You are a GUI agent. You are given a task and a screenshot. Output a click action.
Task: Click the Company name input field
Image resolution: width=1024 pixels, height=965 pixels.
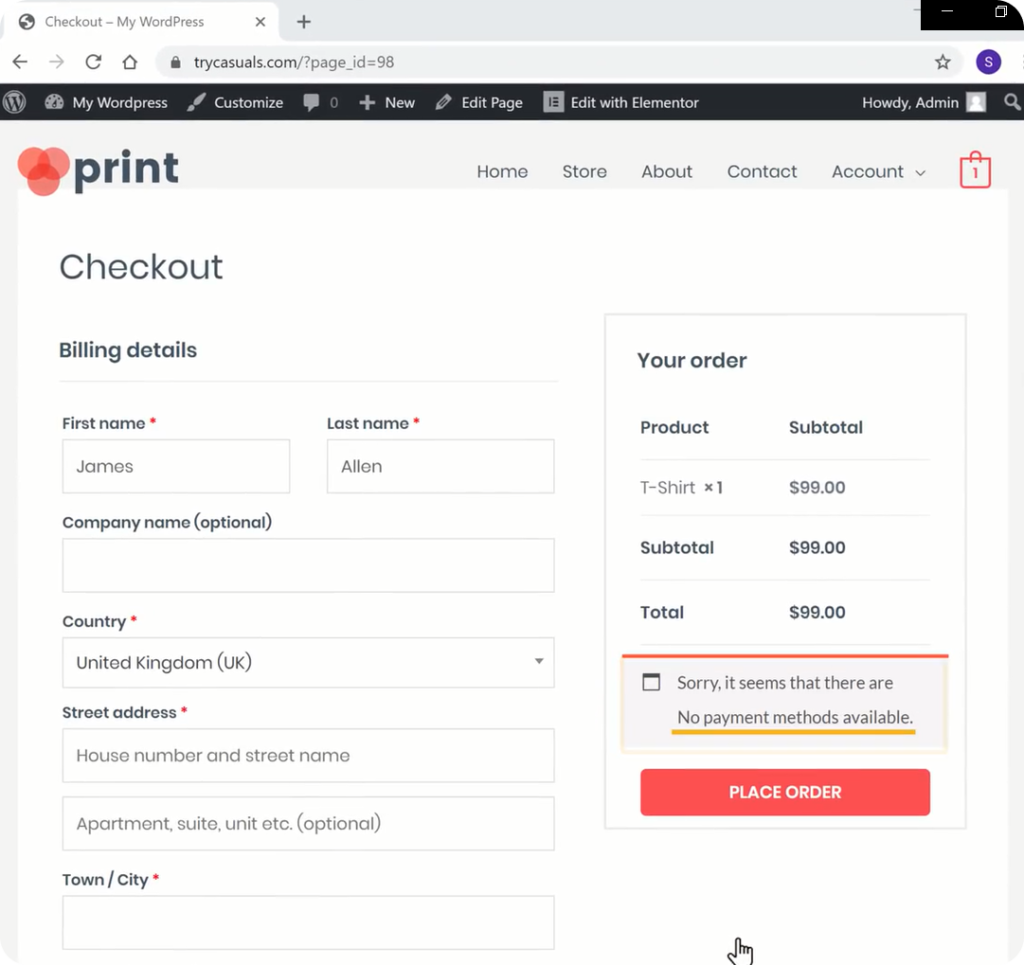pyautogui.click(x=308, y=565)
